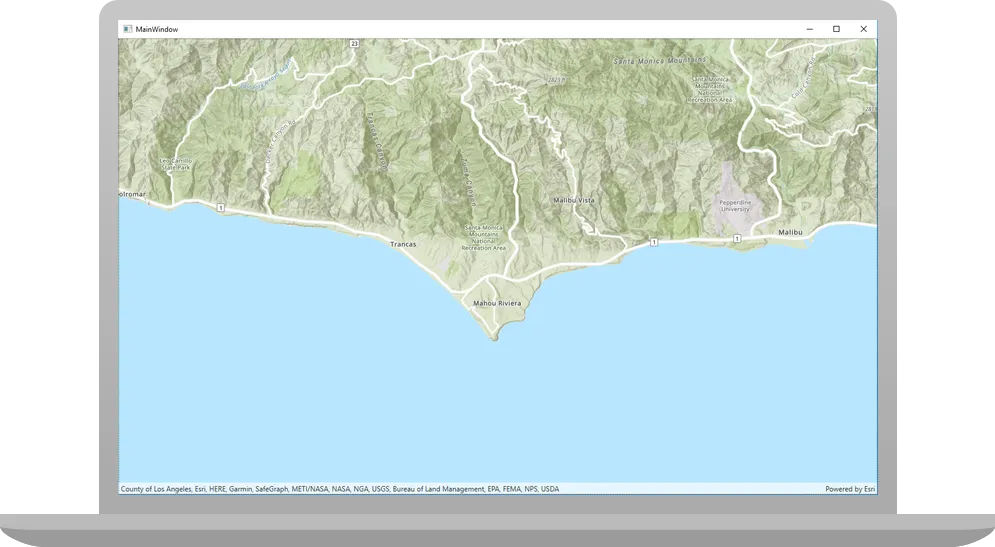Click the Malibu Vista label on map
The image size is (995, 547).
(x=574, y=200)
